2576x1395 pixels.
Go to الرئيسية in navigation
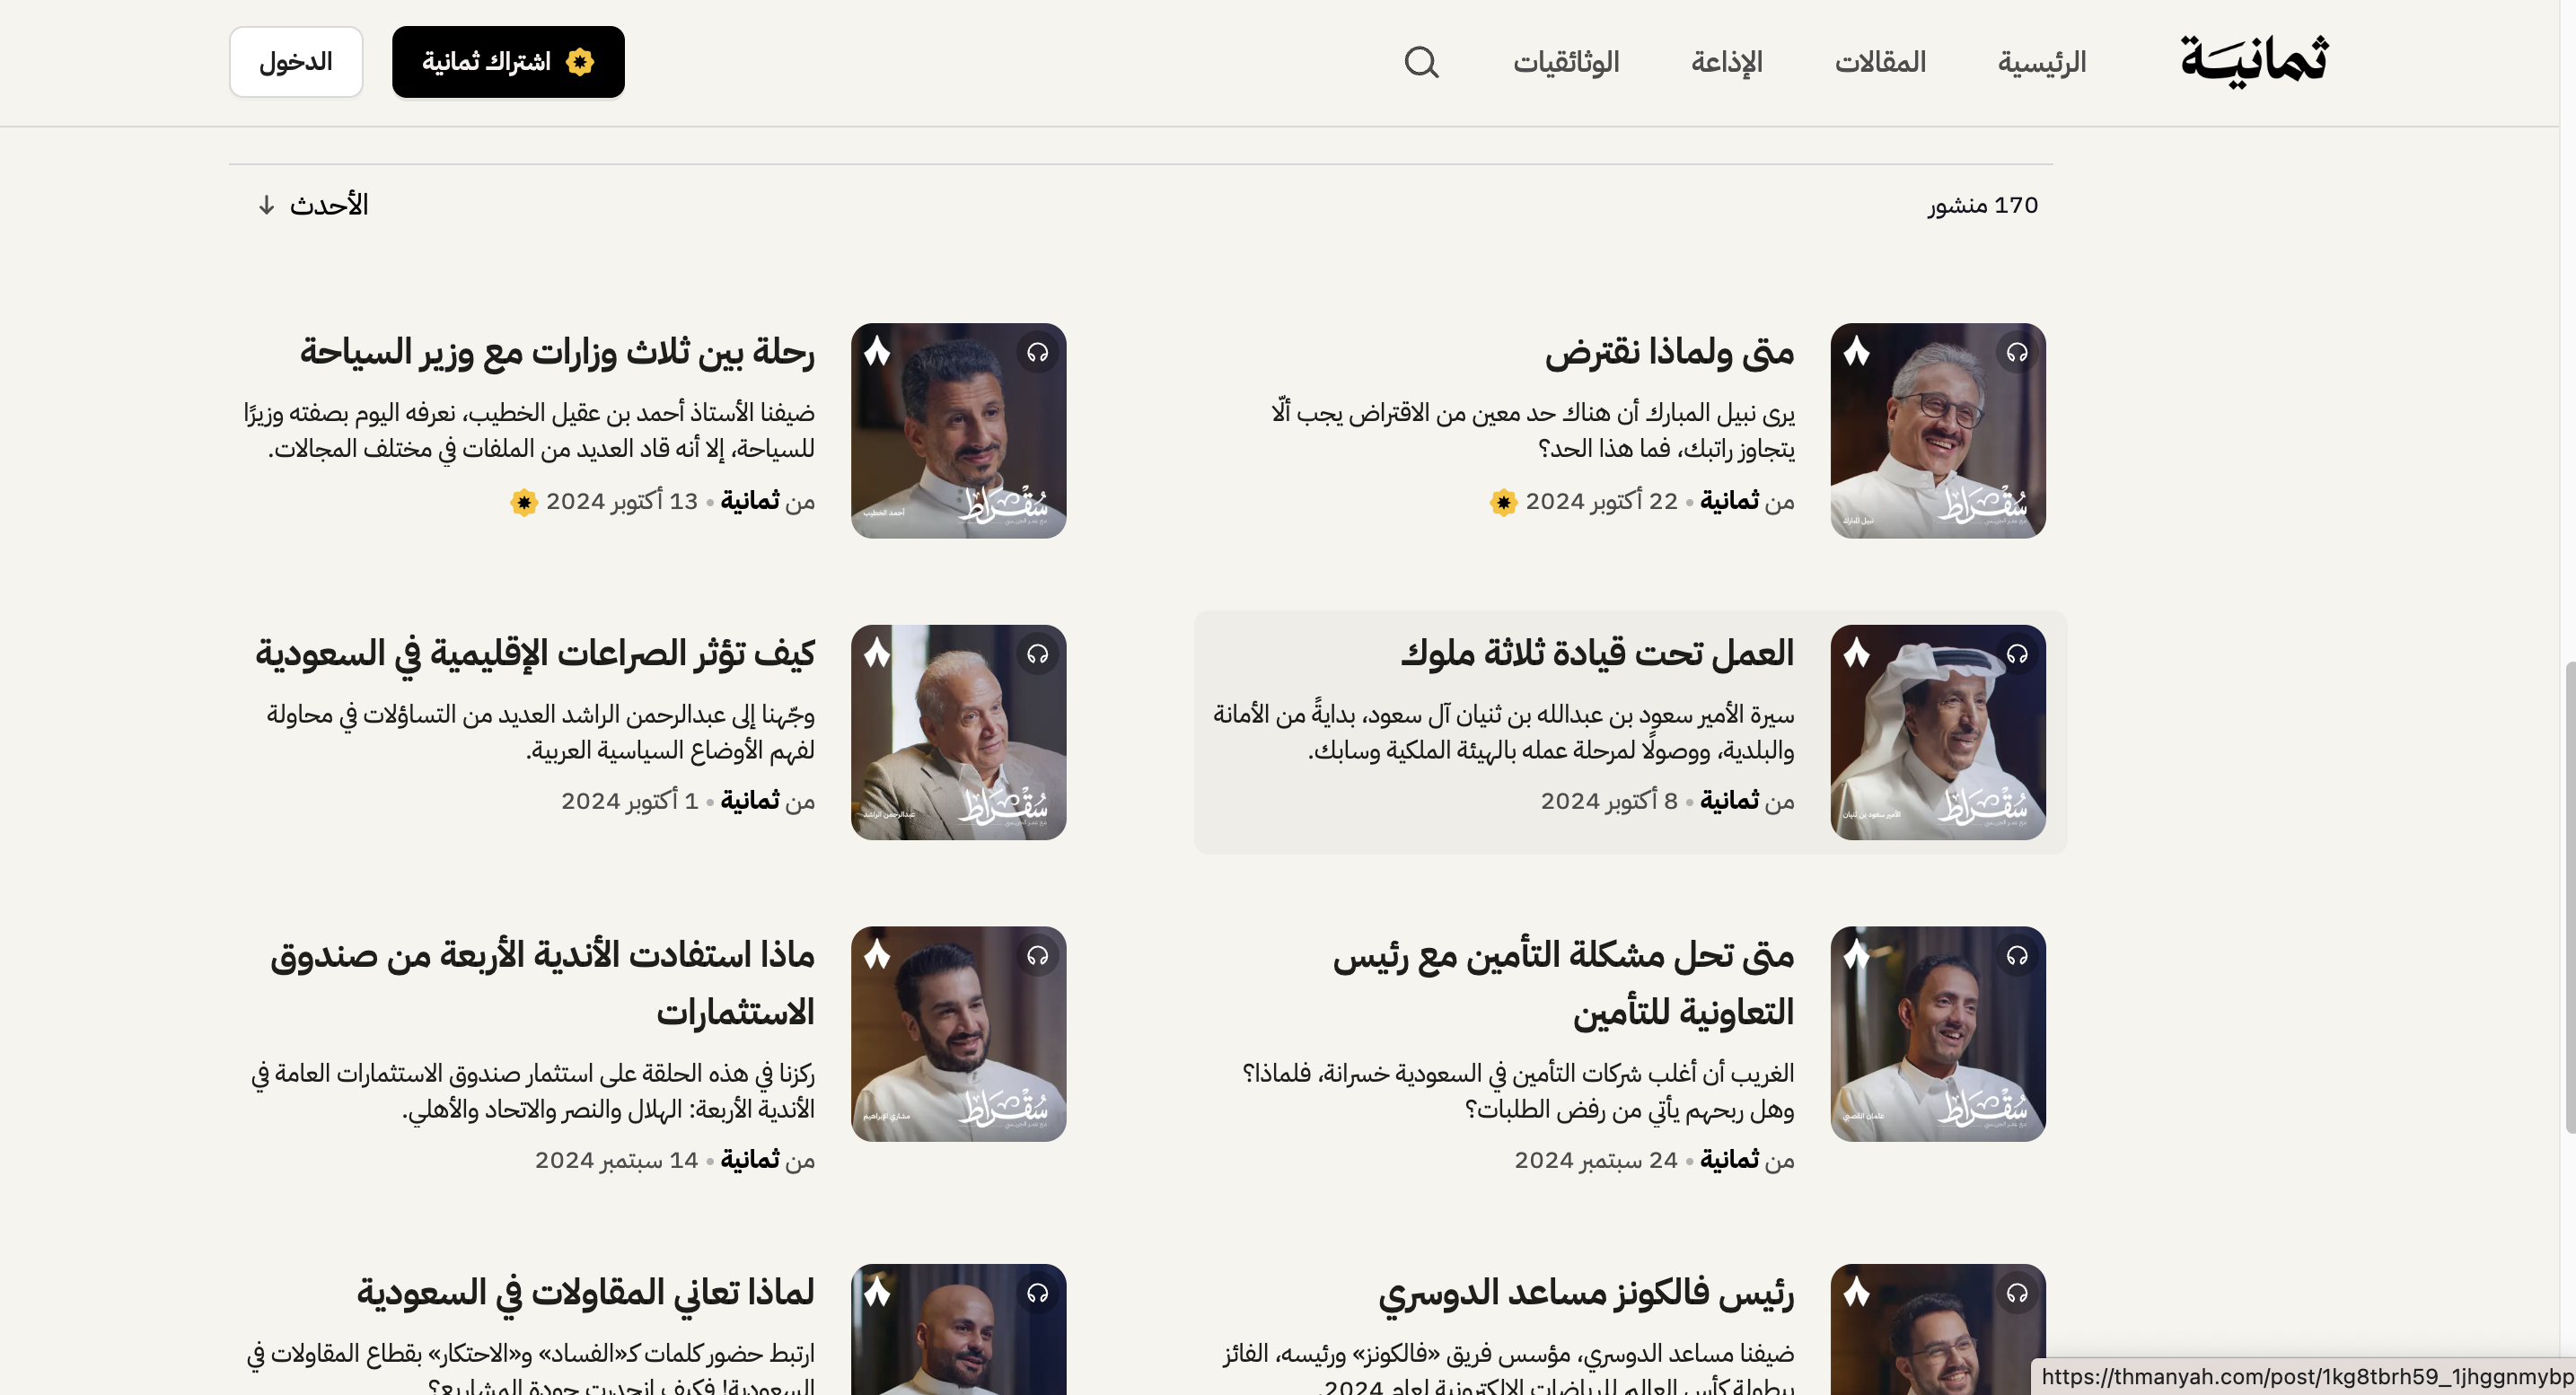click(x=2042, y=62)
